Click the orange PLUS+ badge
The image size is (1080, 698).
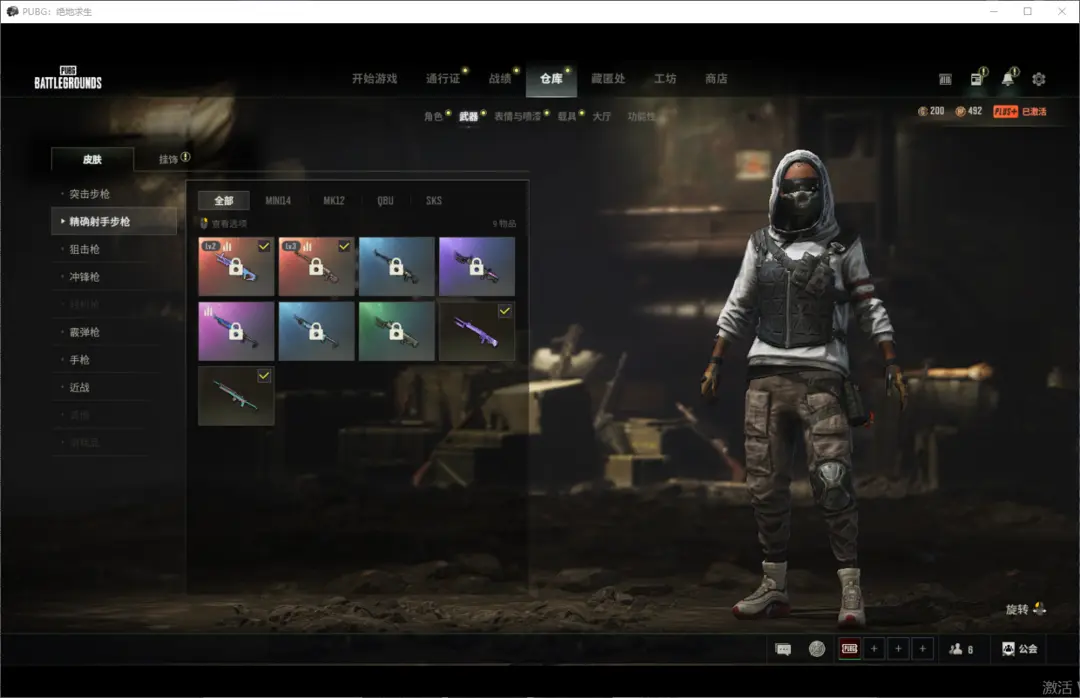[1006, 112]
